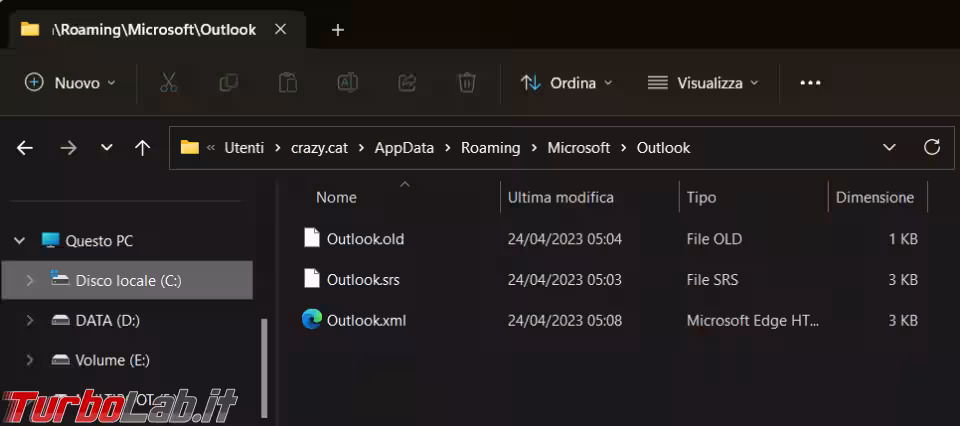
Task: Go back with the left arrow
Action: click(x=24, y=148)
